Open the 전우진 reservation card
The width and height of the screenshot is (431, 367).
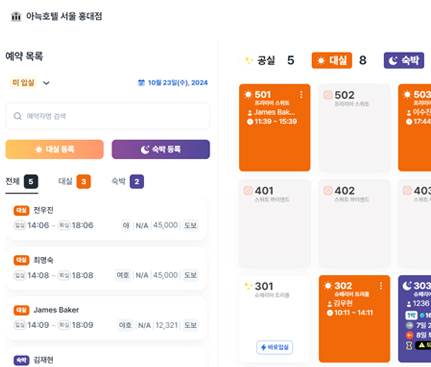point(107,218)
